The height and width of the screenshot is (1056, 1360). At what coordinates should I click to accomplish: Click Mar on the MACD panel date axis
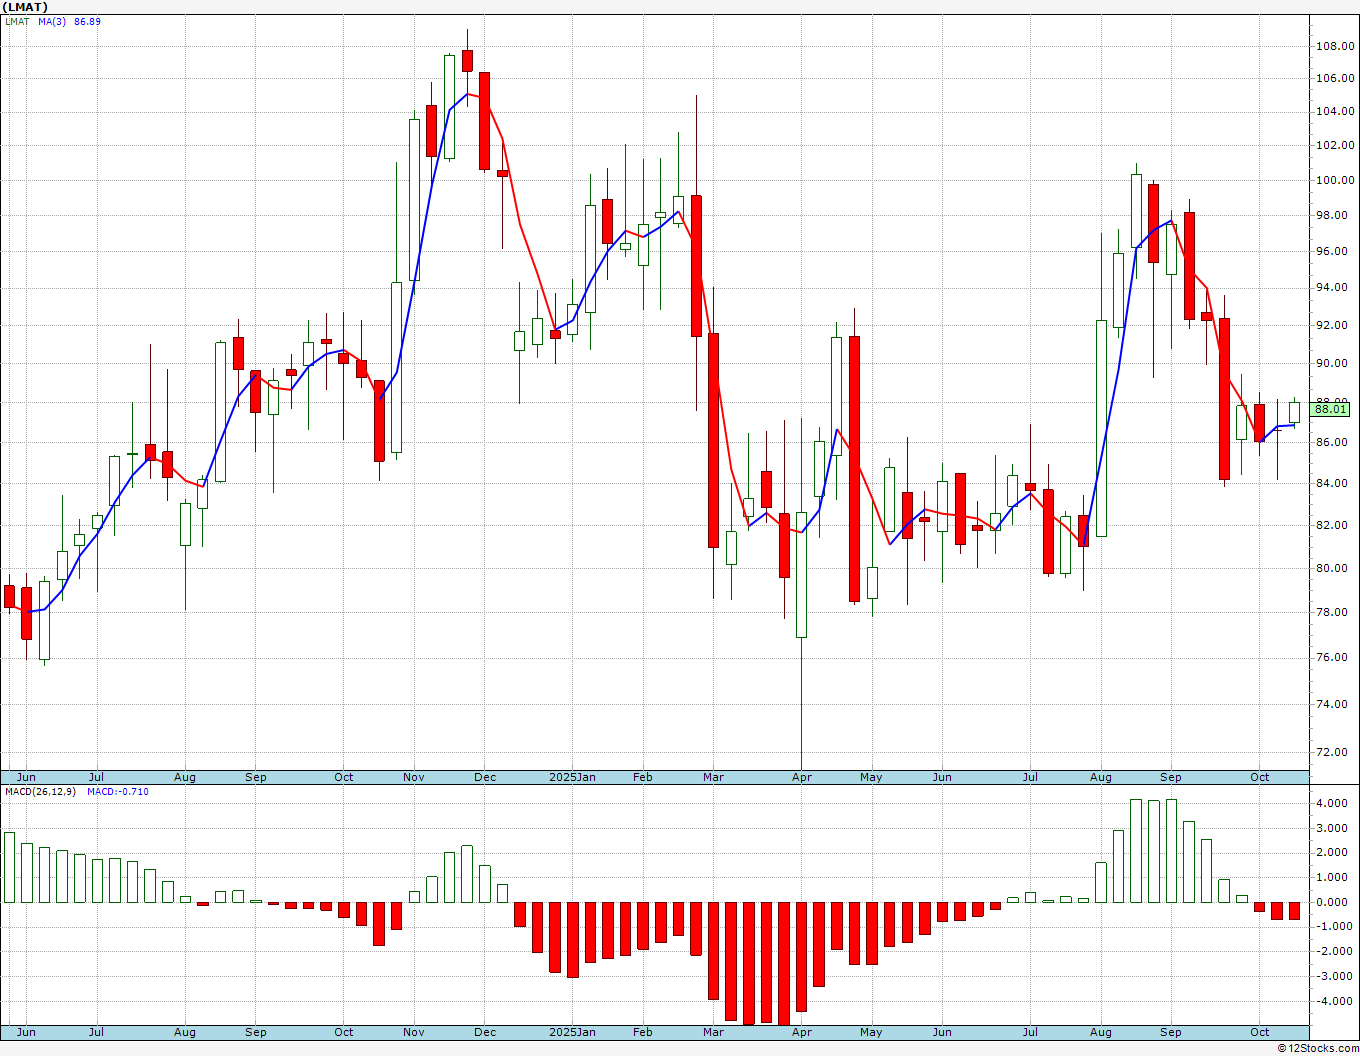(713, 1032)
